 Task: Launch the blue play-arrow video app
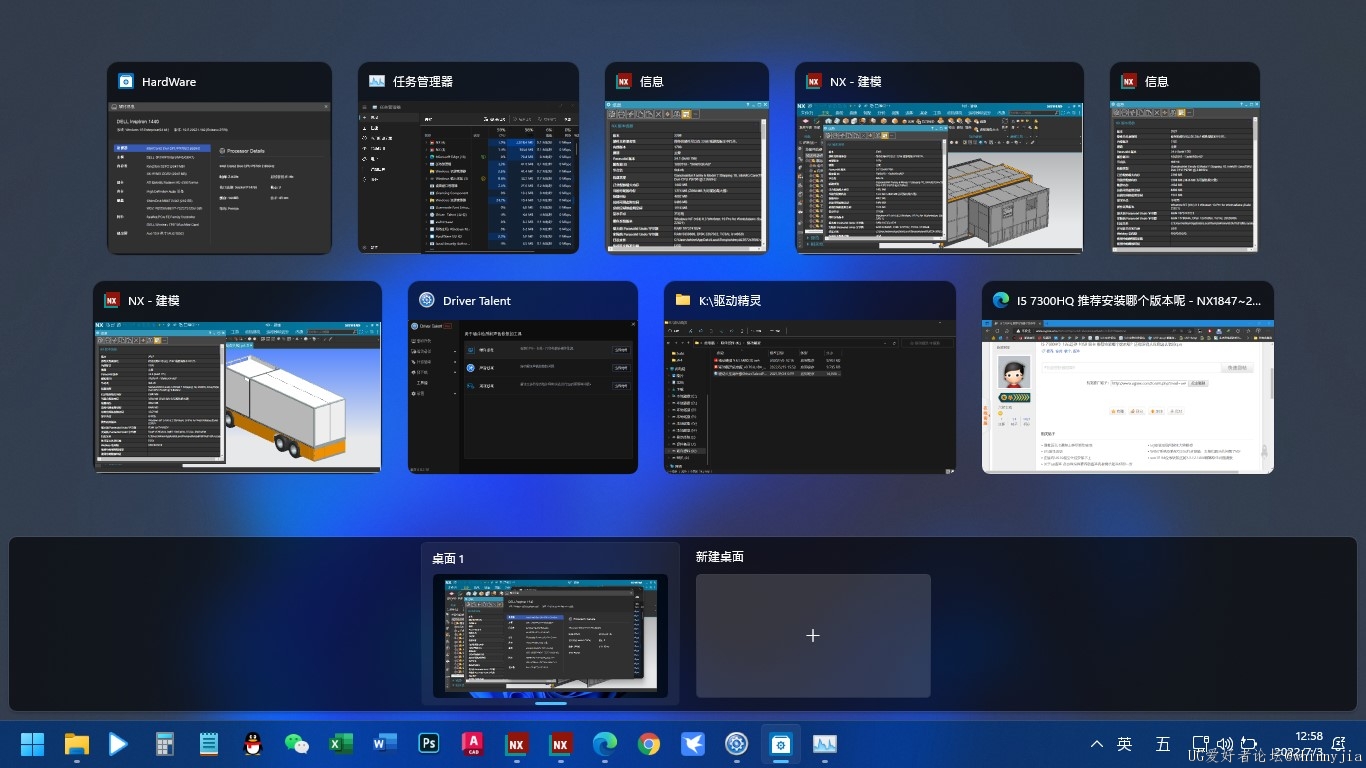click(119, 744)
